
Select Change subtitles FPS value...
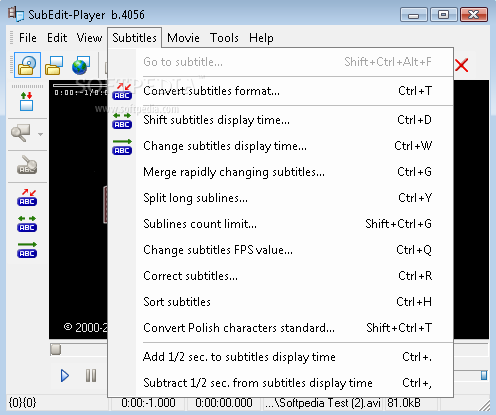coord(281,250)
